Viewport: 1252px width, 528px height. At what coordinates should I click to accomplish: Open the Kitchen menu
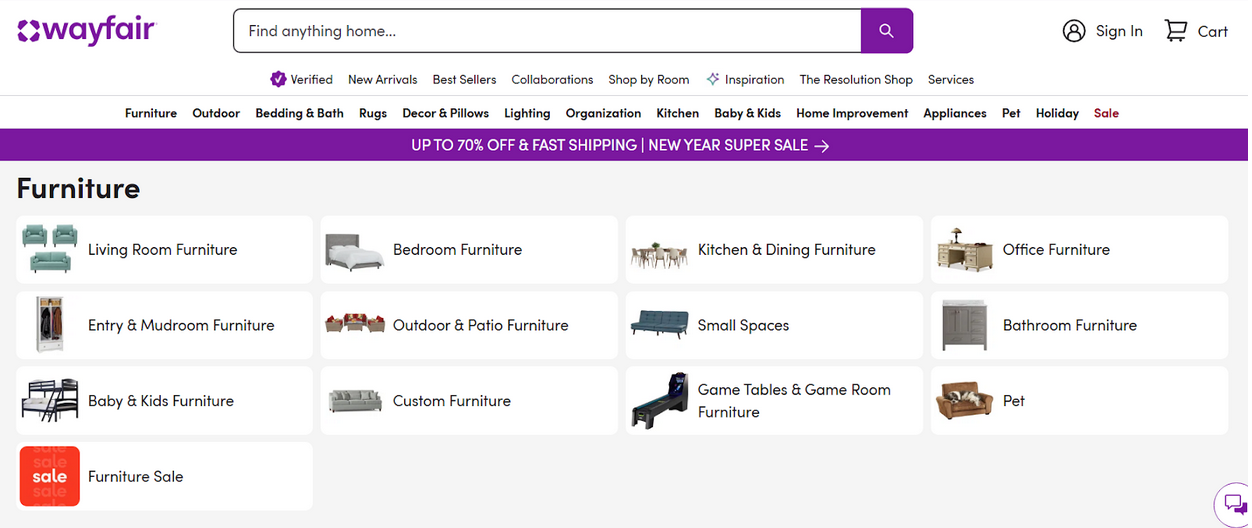pyautogui.click(x=678, y=113)
